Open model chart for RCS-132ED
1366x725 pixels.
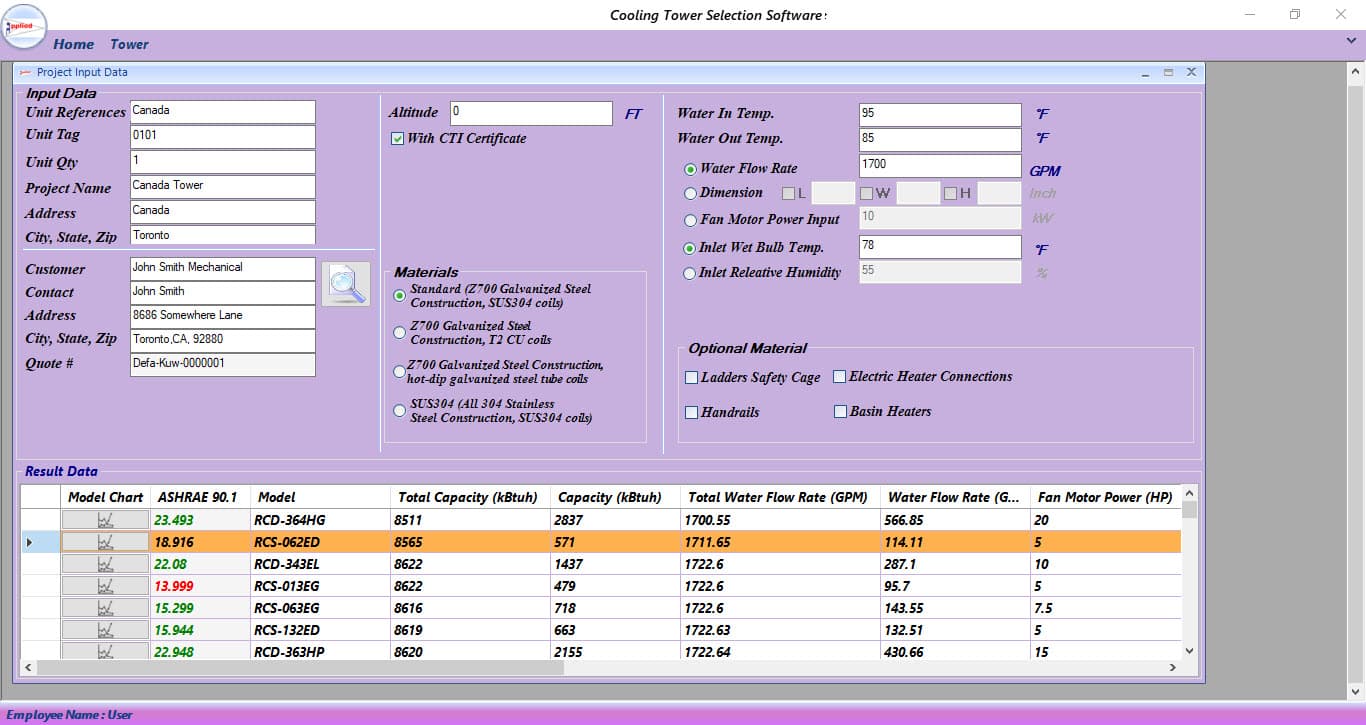(x=105, y=630)
